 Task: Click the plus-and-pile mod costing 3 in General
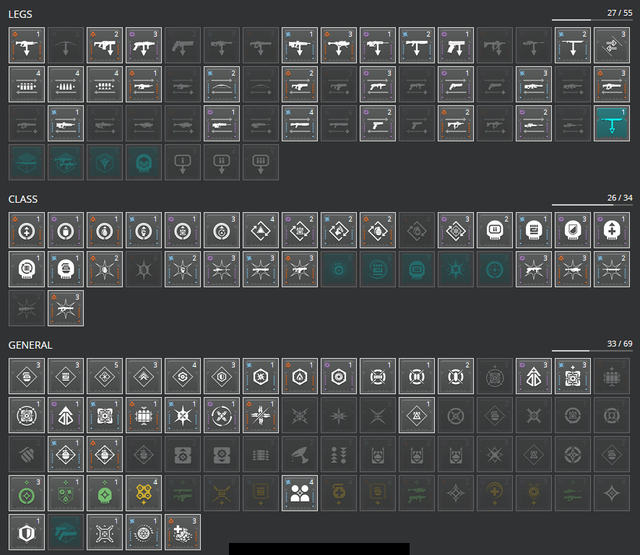183,533
